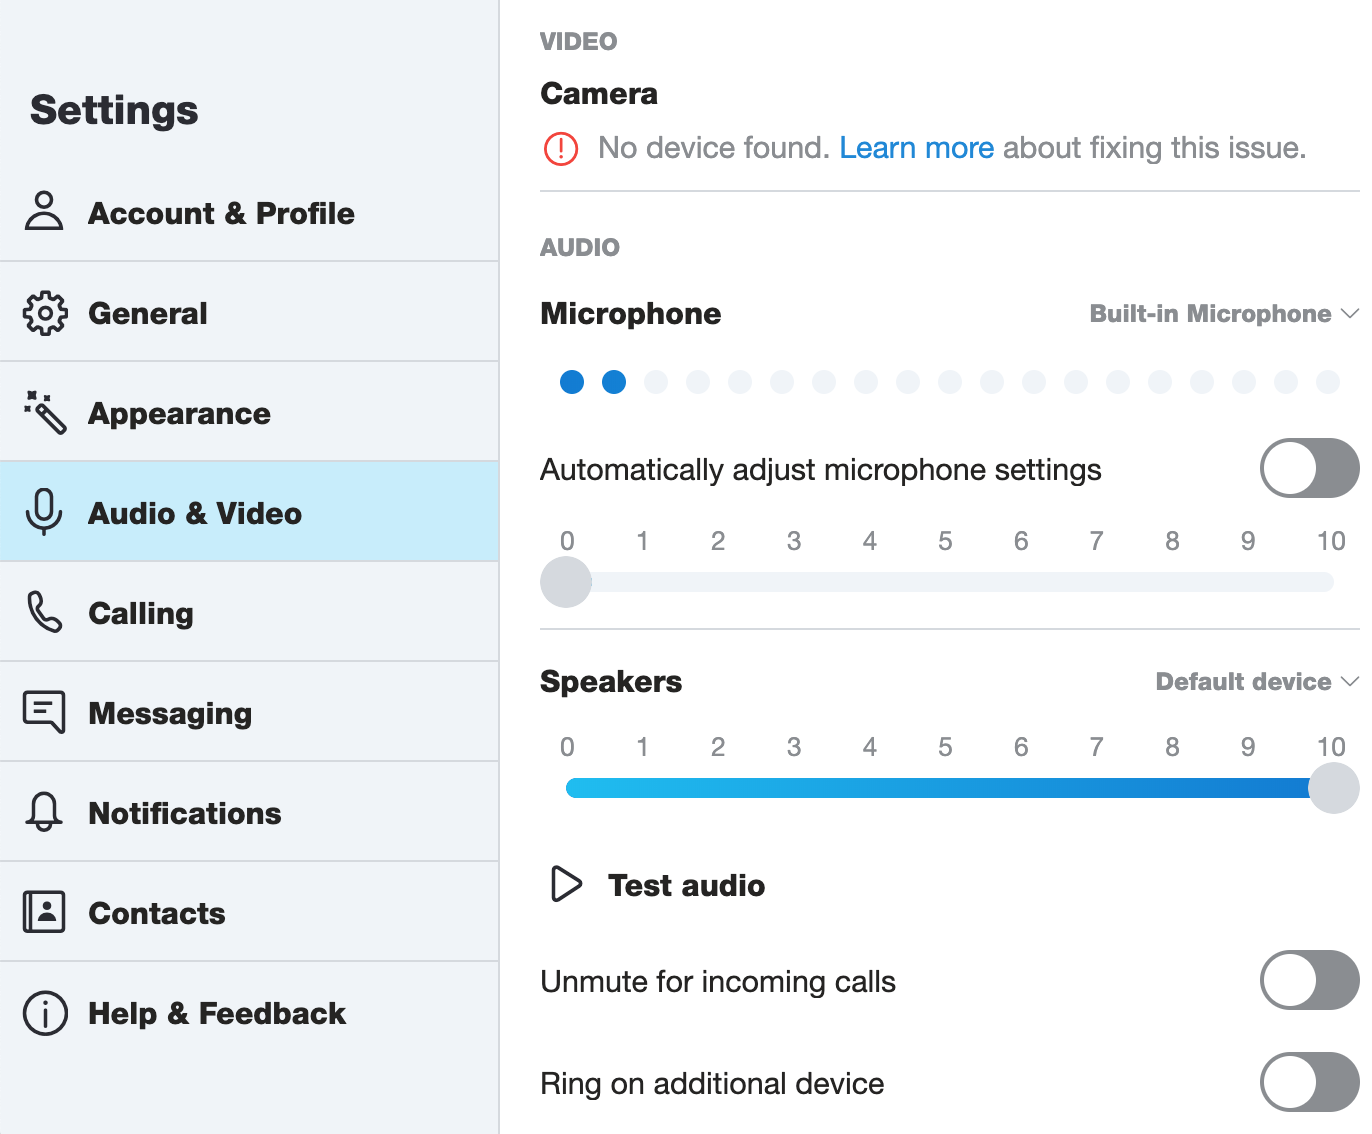This screenshot has width=1372, height=1134.
Task: Click the Settings heading
Action: point(114,110)
